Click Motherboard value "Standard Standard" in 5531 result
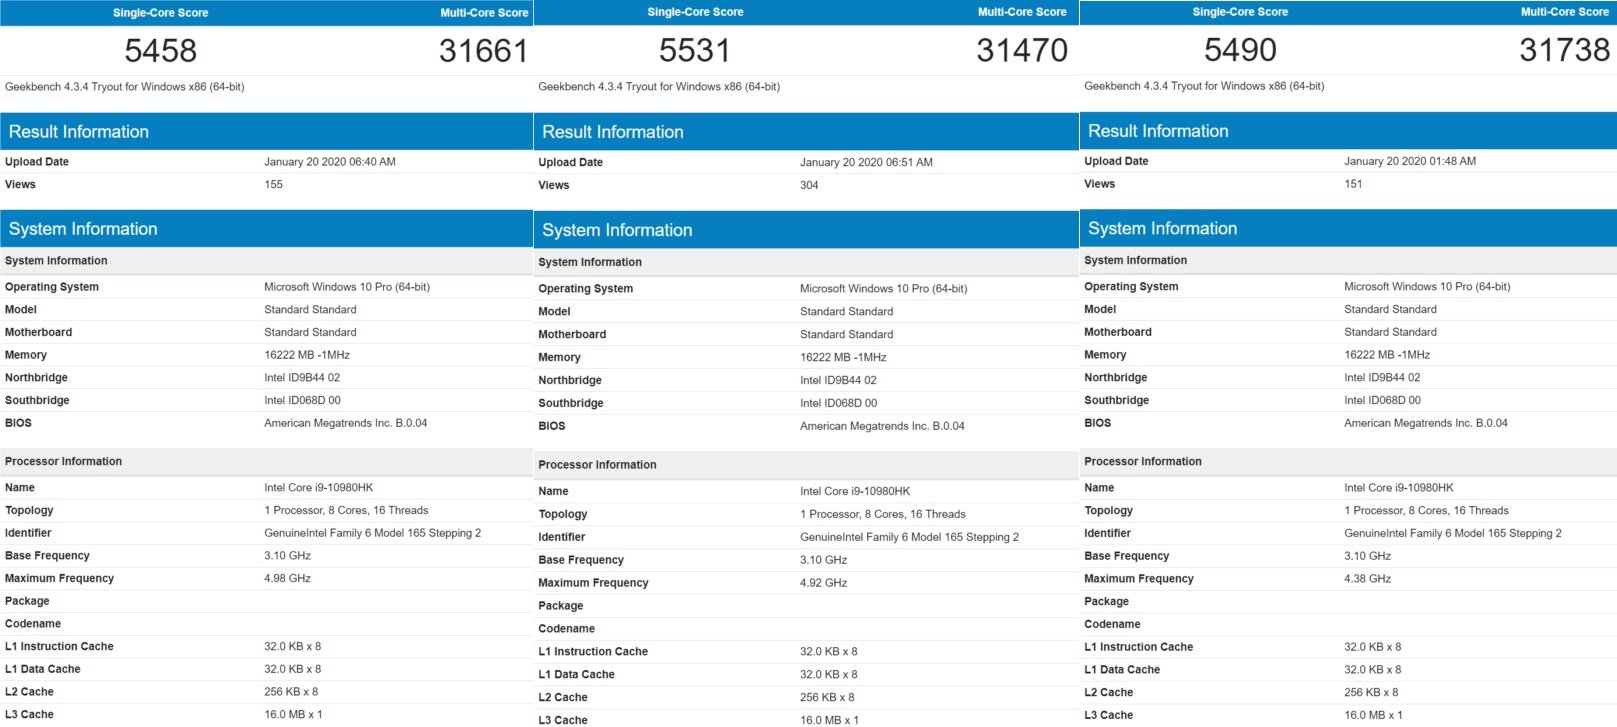The height and width of the screenshot is (727, 1617). [846, 335]
